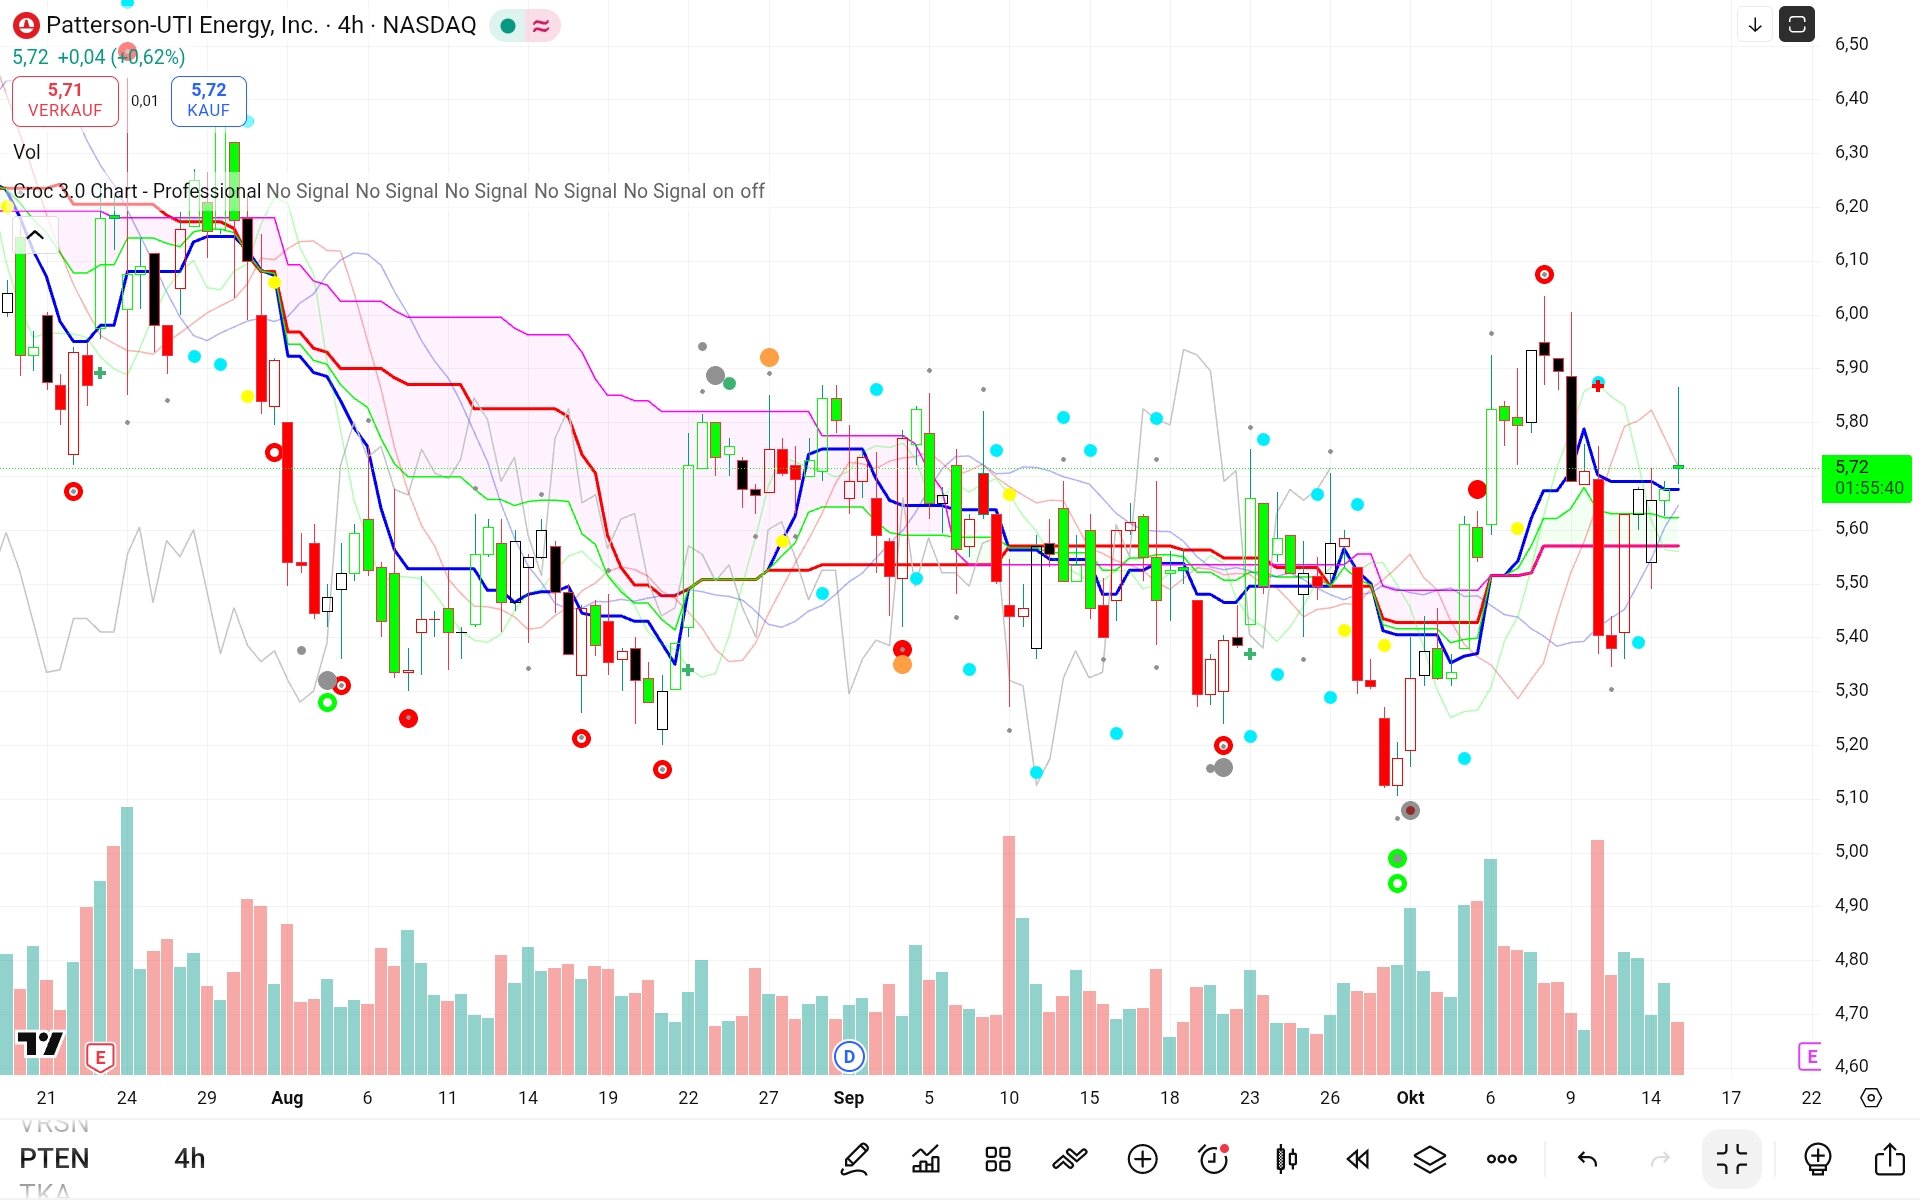Open the three-dots more menu
The width and height of the screenshot is (1920, 1200).
pyautogui.click(x=1501, y=1159)
